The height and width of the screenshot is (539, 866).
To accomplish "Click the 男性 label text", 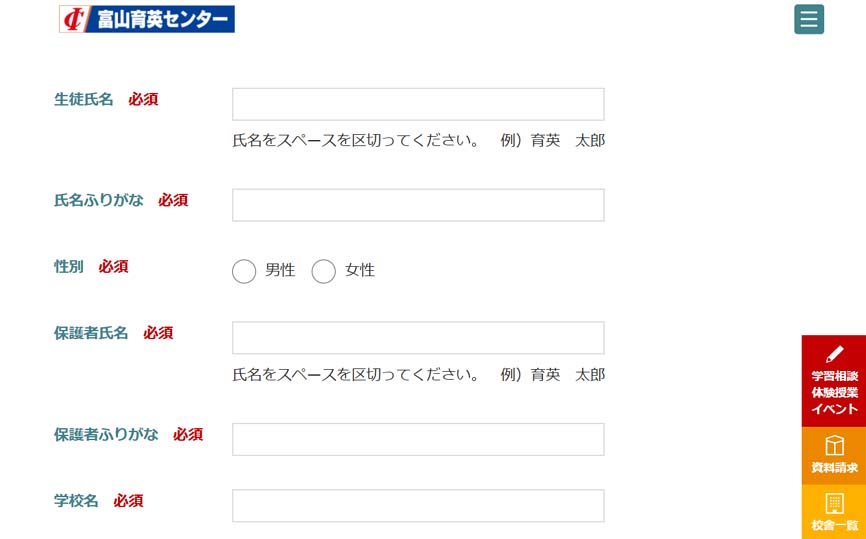I will pos(280,270).
